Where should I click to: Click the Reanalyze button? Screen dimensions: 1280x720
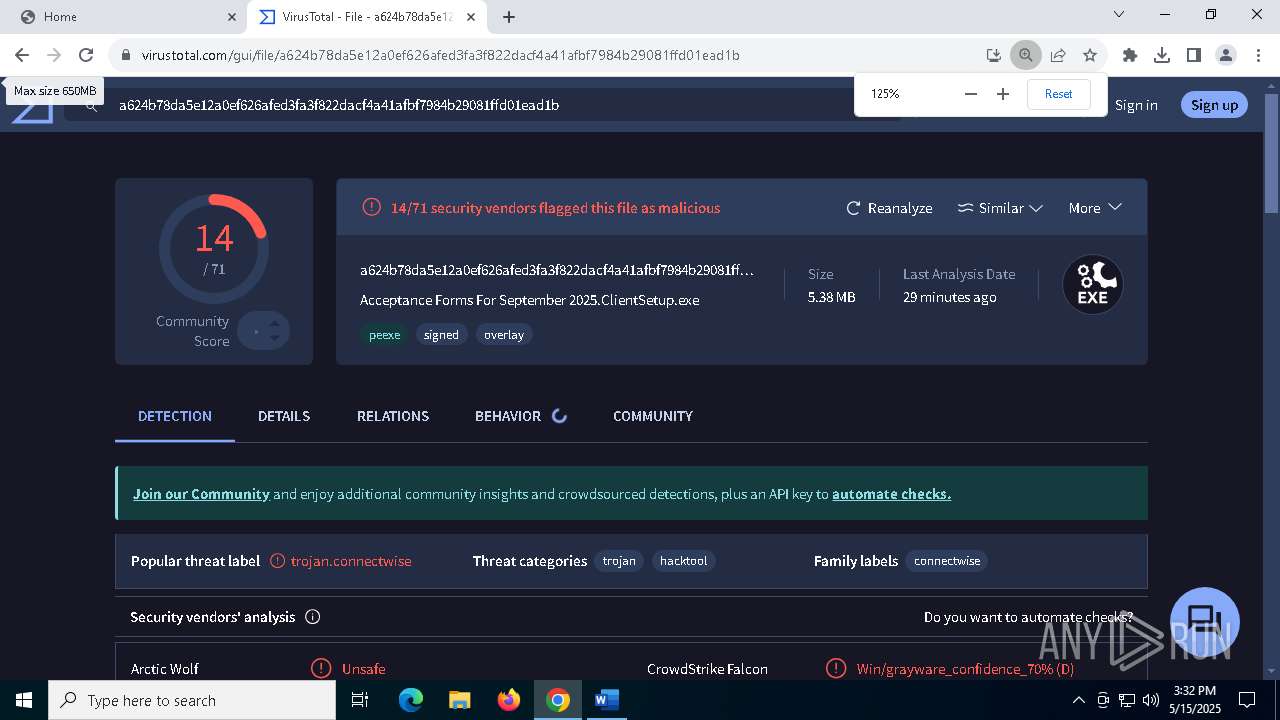(889, 208)
